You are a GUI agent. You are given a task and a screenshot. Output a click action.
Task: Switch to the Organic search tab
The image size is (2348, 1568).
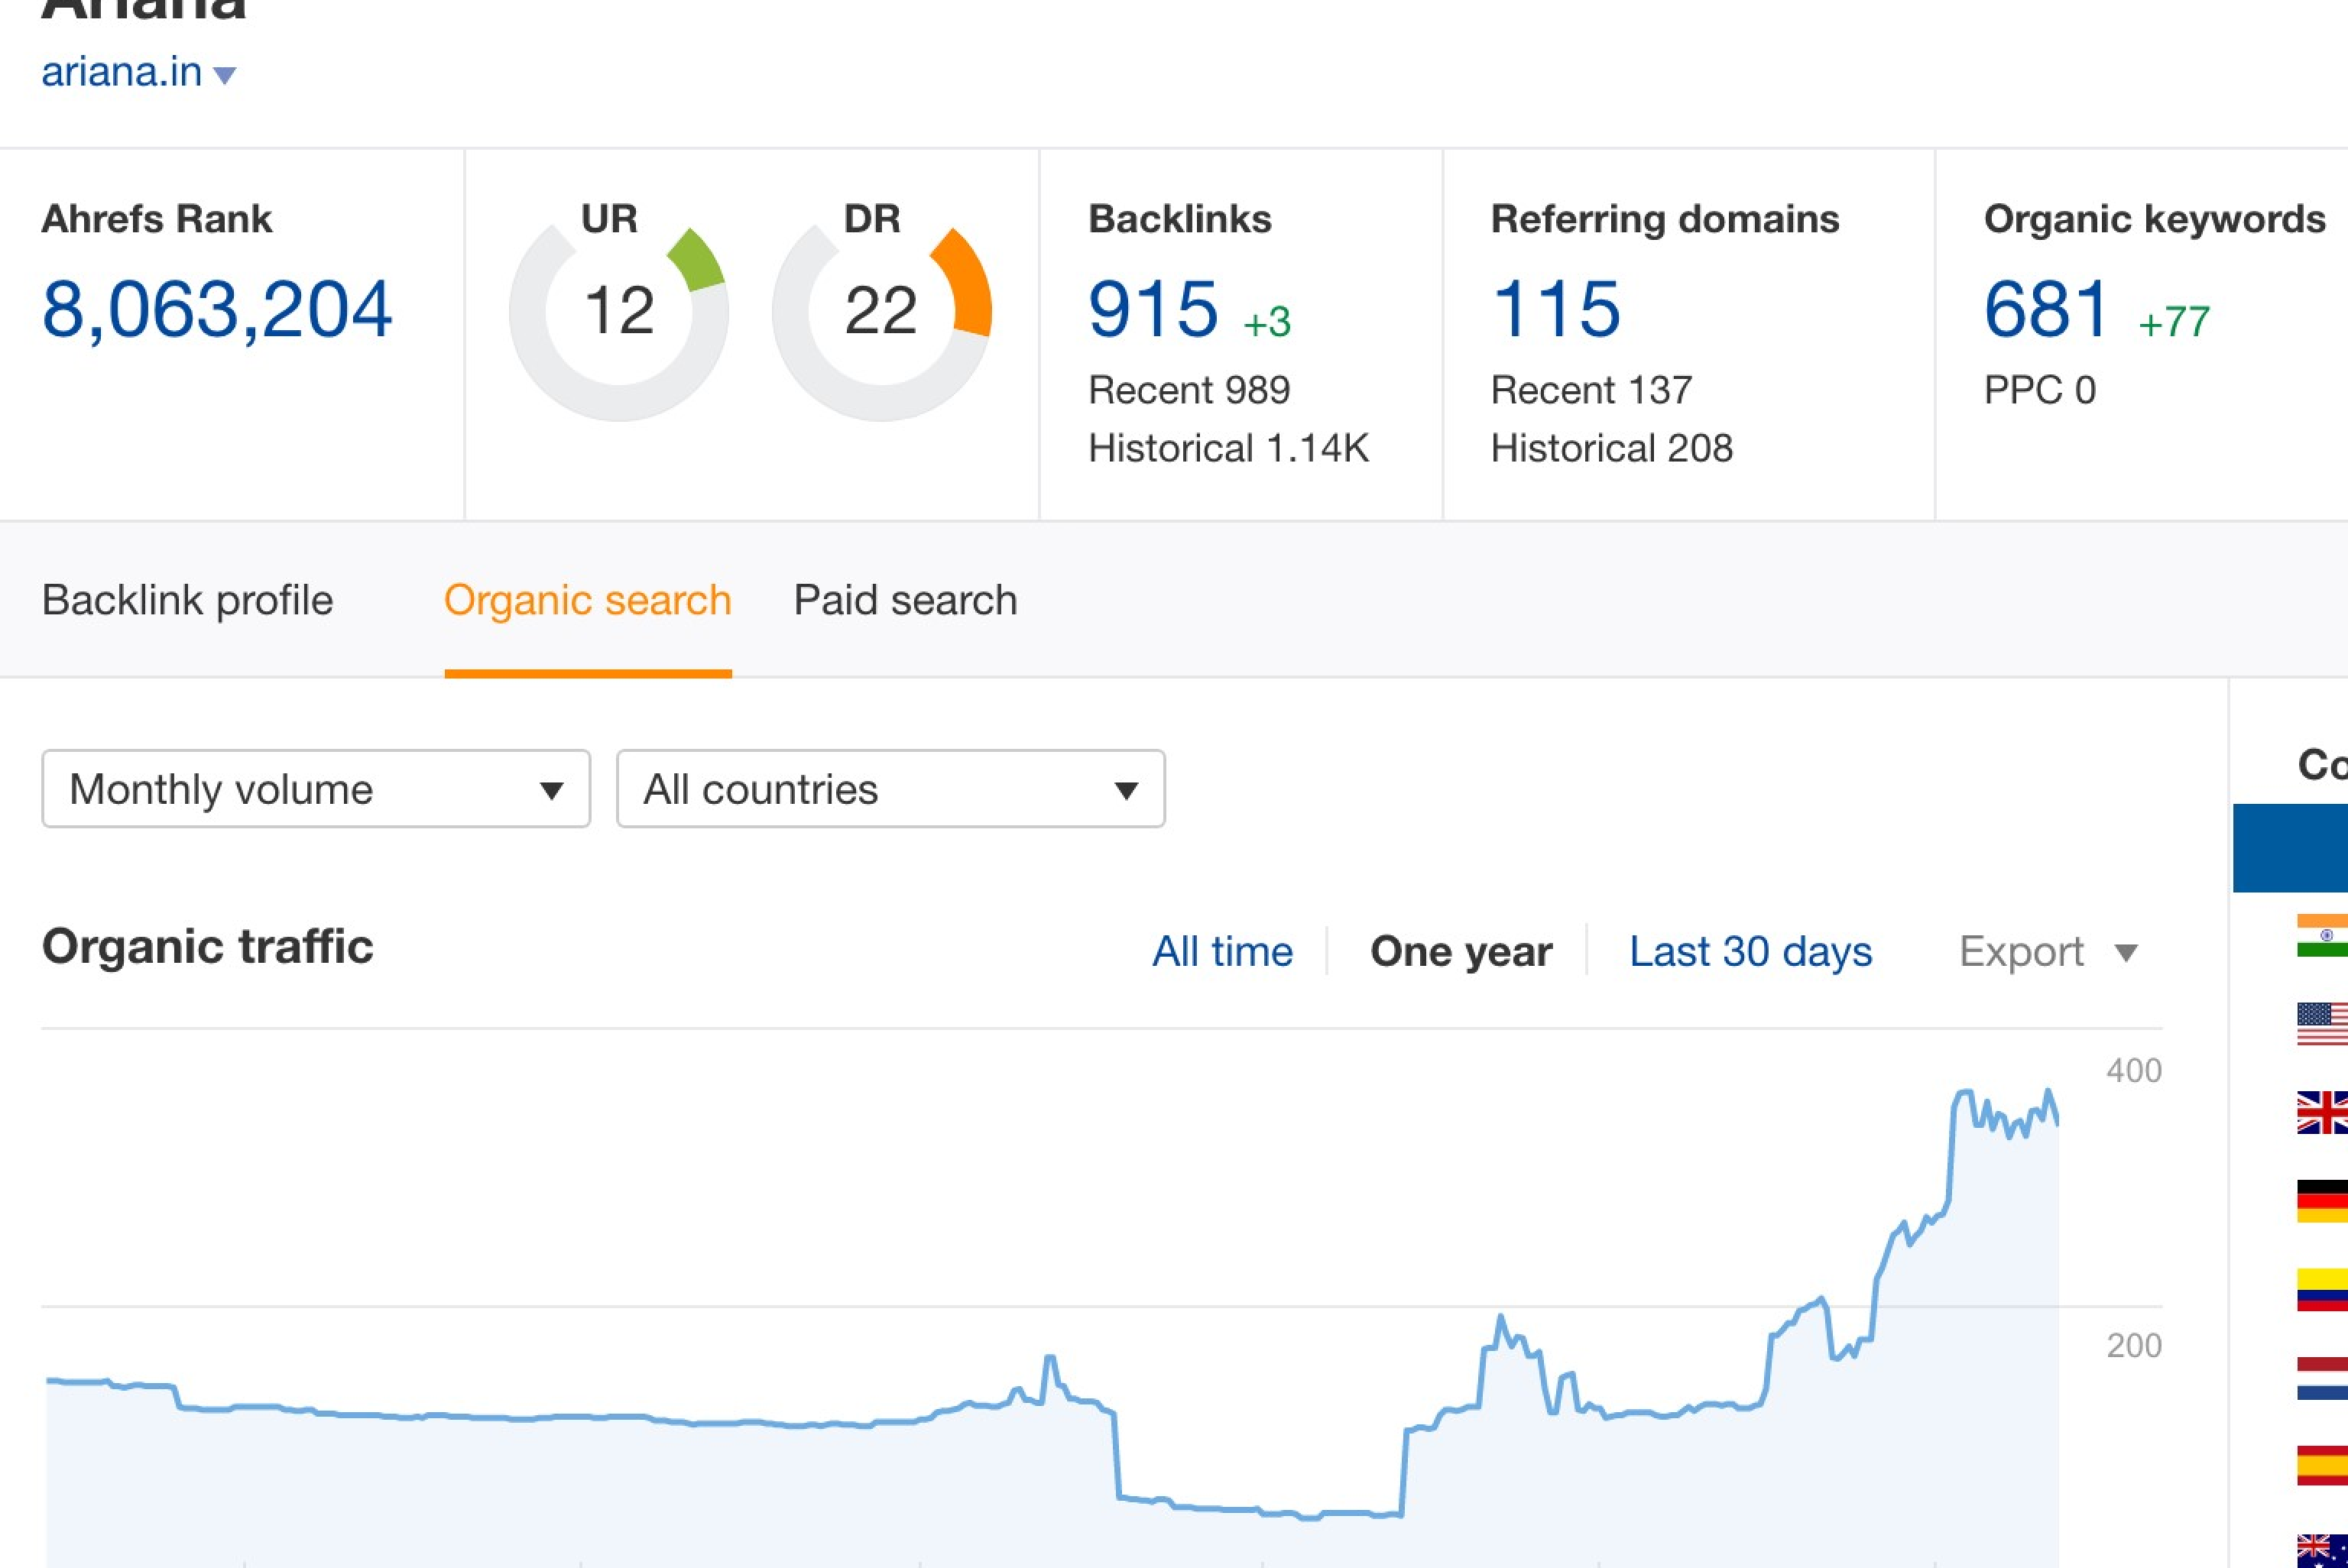click(x=588, y=600)
